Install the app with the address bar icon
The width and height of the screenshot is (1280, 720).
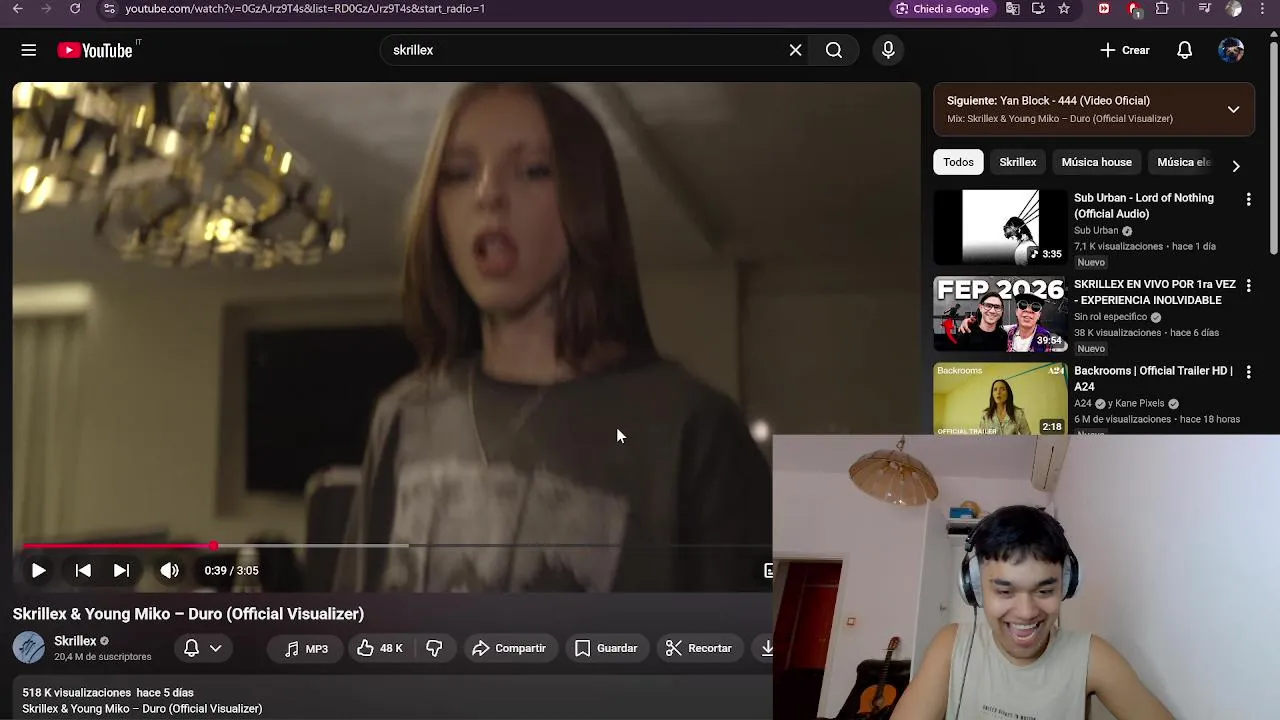click(x=1038, y=8)
